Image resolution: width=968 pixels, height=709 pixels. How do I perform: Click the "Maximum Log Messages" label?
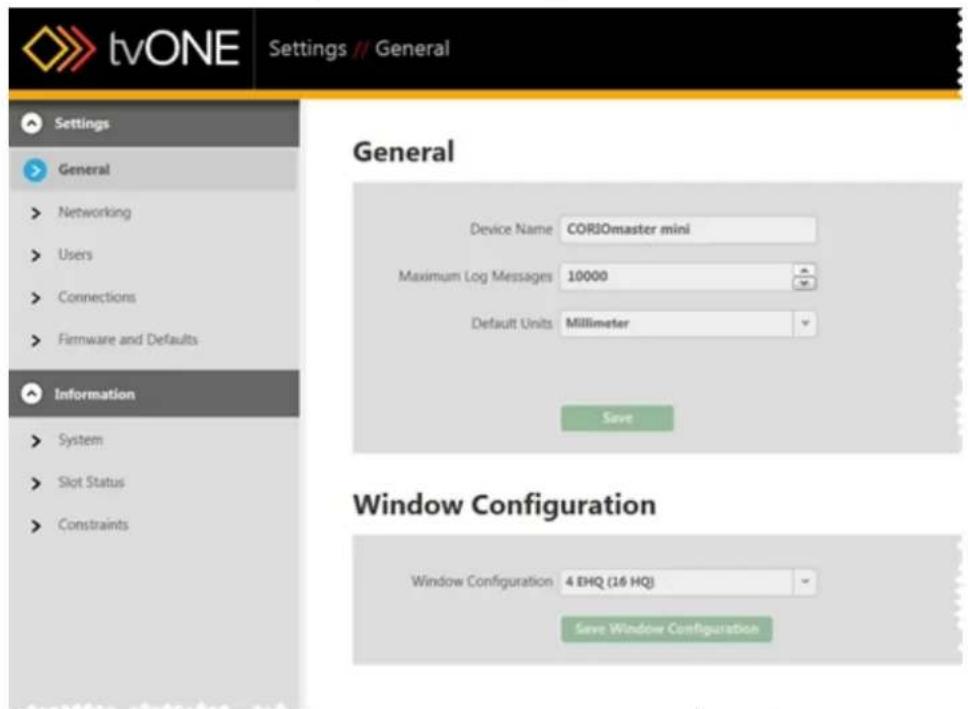click(475, 276)
